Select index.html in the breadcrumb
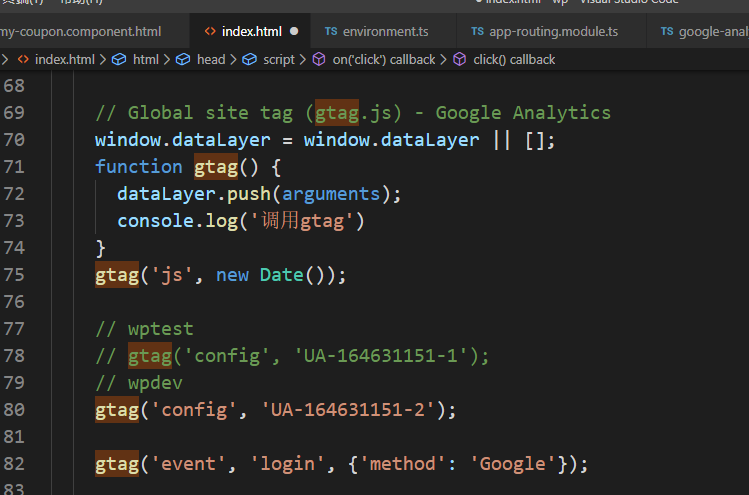This screenshot has height=495, width=749. tap(64, 60)
